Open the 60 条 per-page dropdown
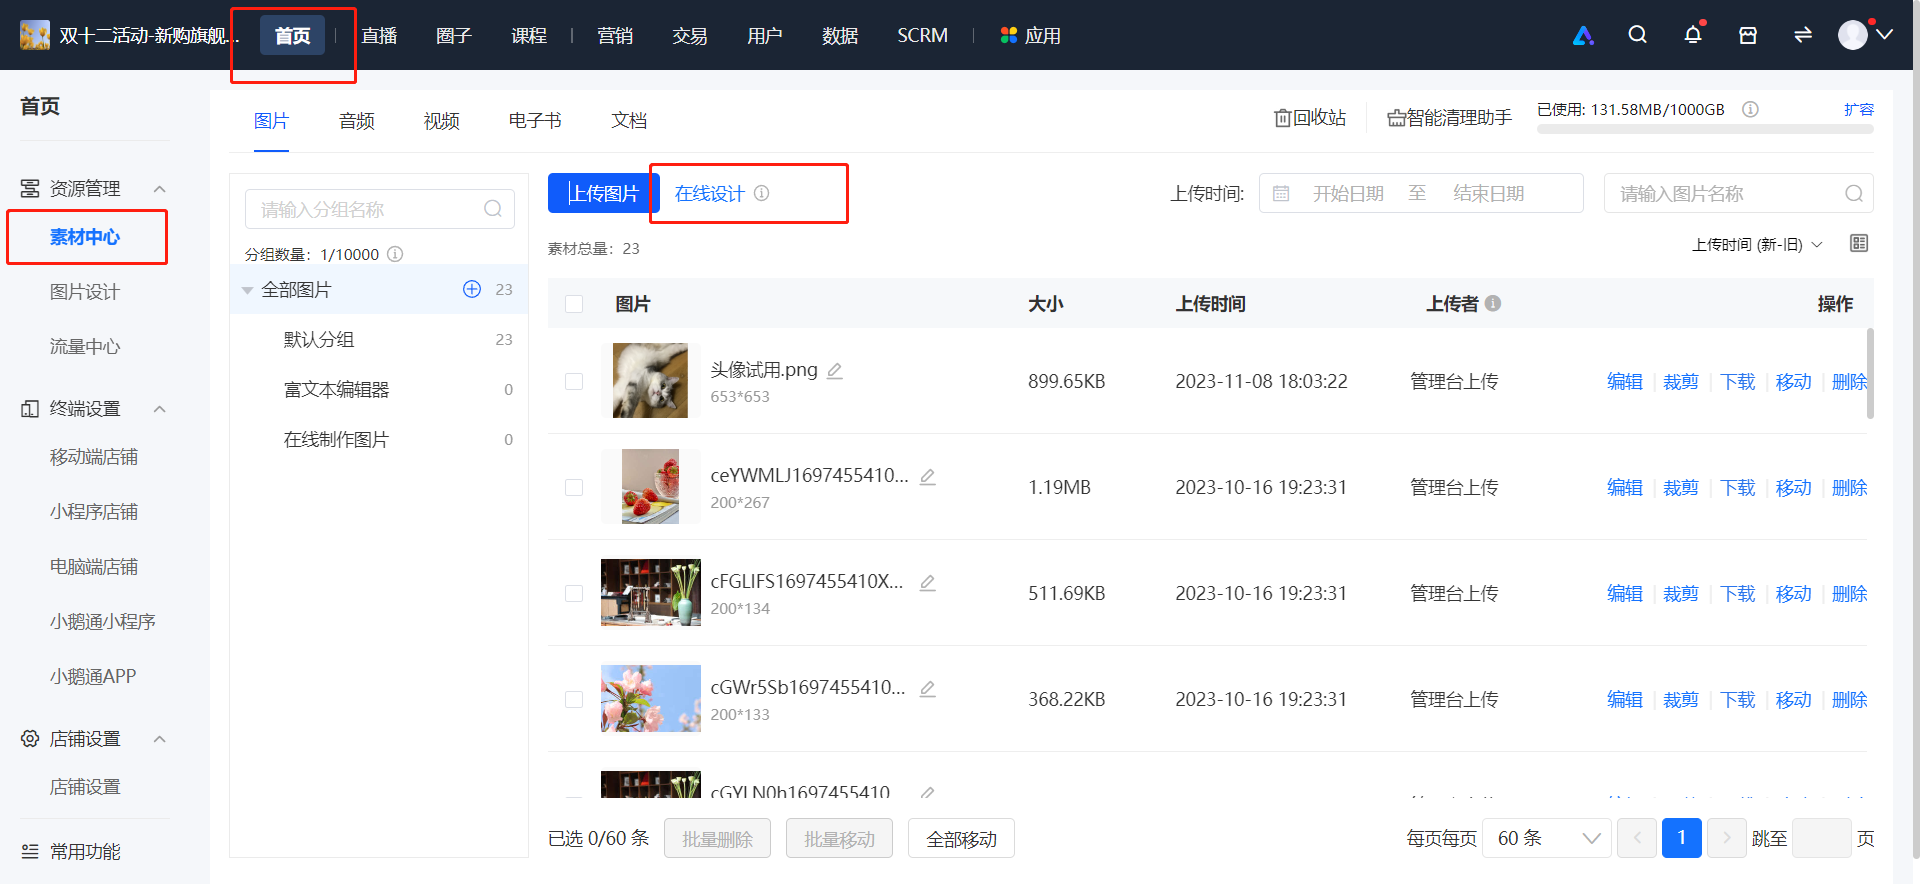Viewport: 1920px width, 884px height. pyautogui.click(x=1547, y=838)
